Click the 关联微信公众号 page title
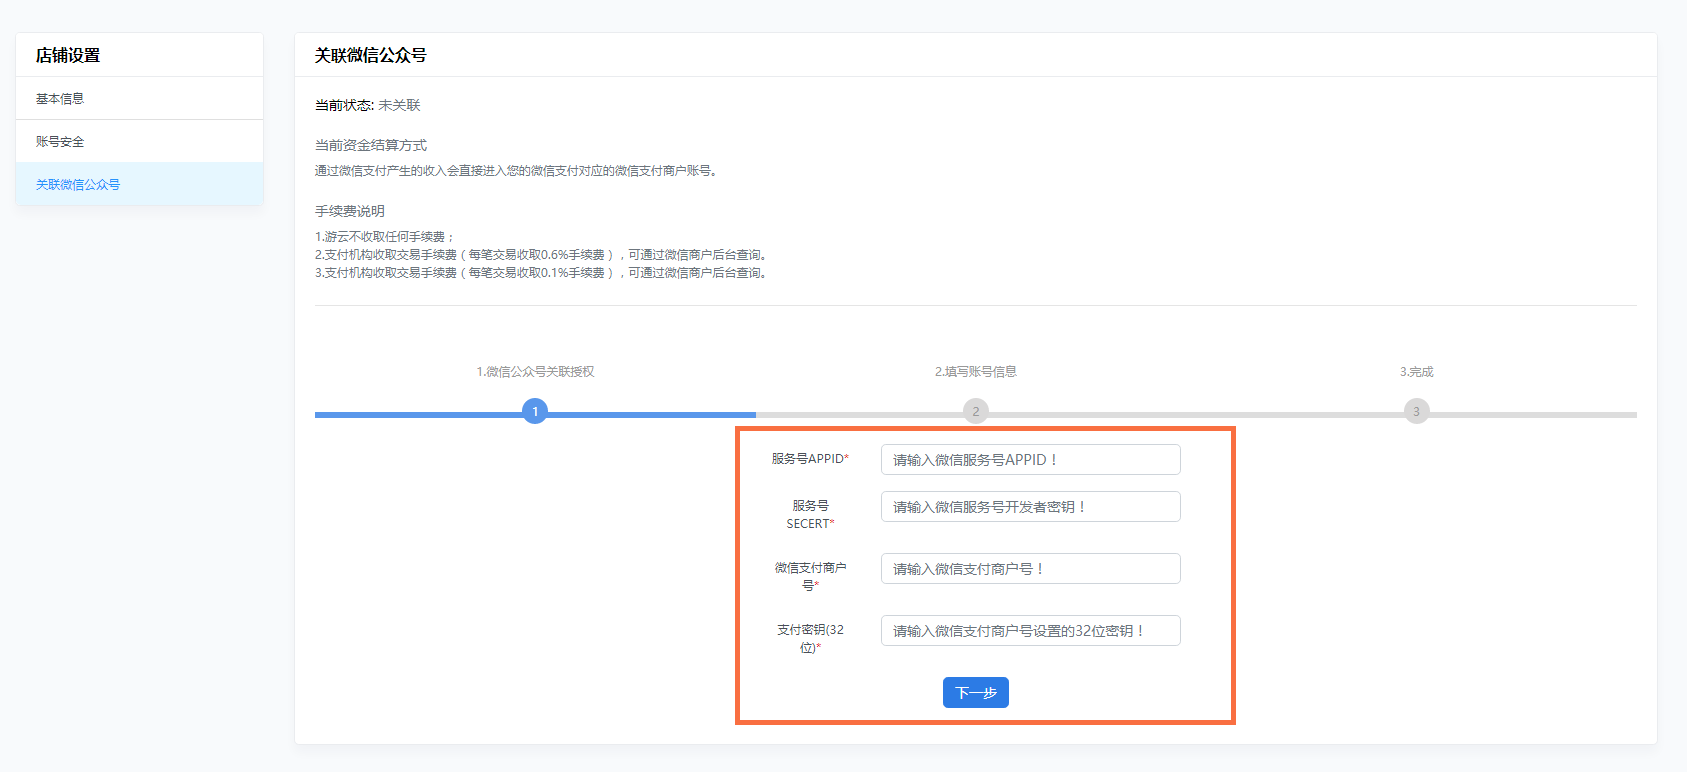Screen dimensions: 1687x772 pos(371,55)
